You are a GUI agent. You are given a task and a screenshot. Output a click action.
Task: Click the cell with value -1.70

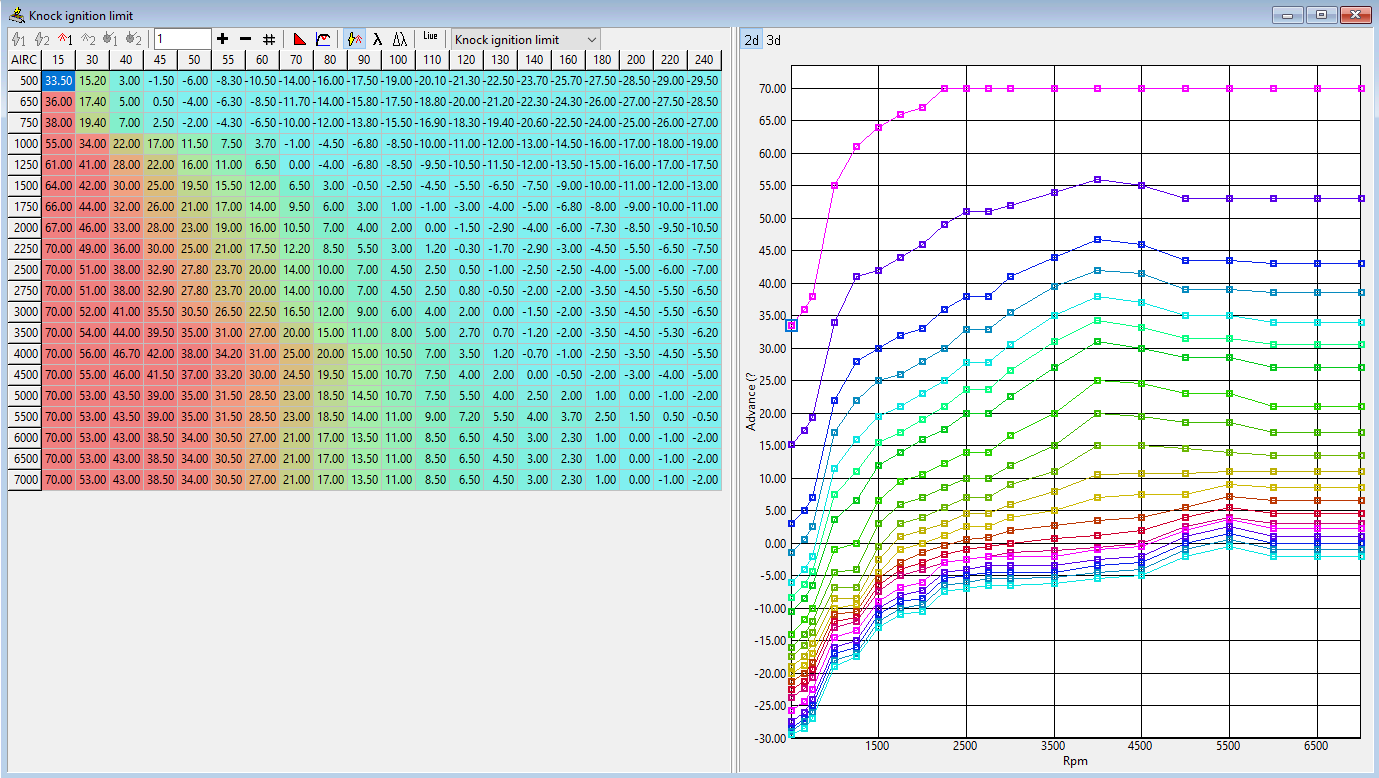pyautogui.click(x=500, y=248)
